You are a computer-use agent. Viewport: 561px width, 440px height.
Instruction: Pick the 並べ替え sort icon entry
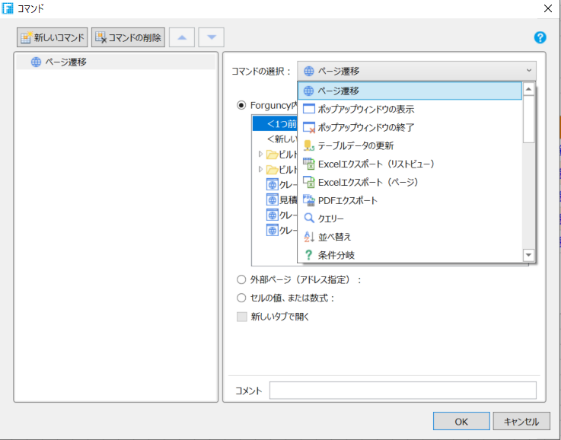[309, 236]
